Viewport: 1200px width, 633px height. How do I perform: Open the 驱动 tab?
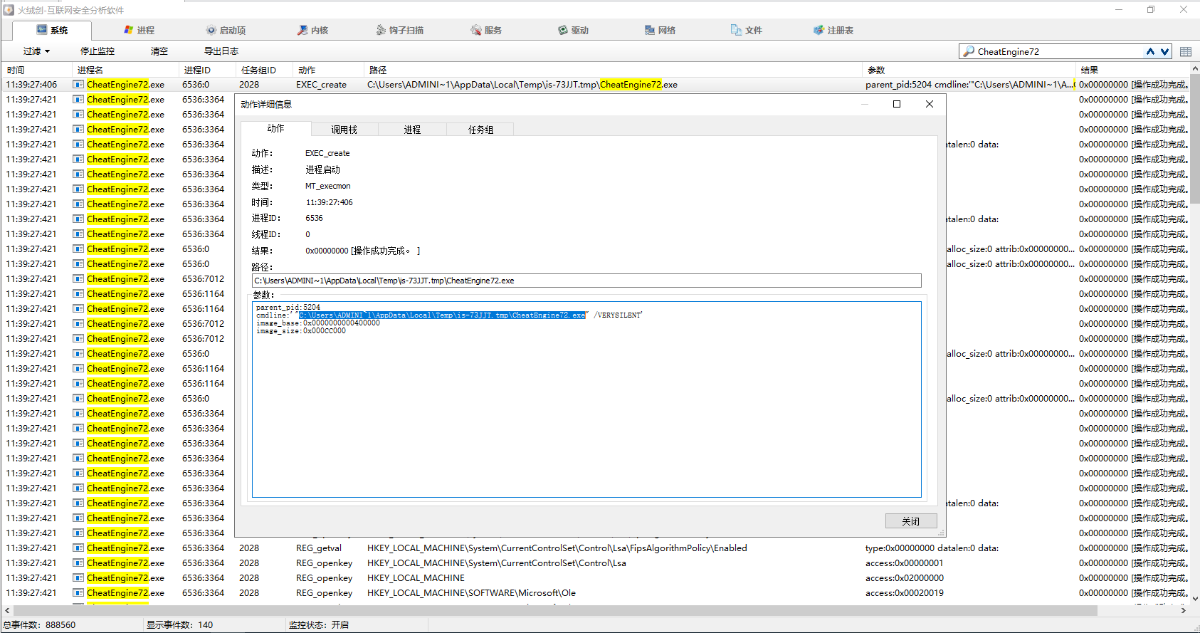(573, 30)
